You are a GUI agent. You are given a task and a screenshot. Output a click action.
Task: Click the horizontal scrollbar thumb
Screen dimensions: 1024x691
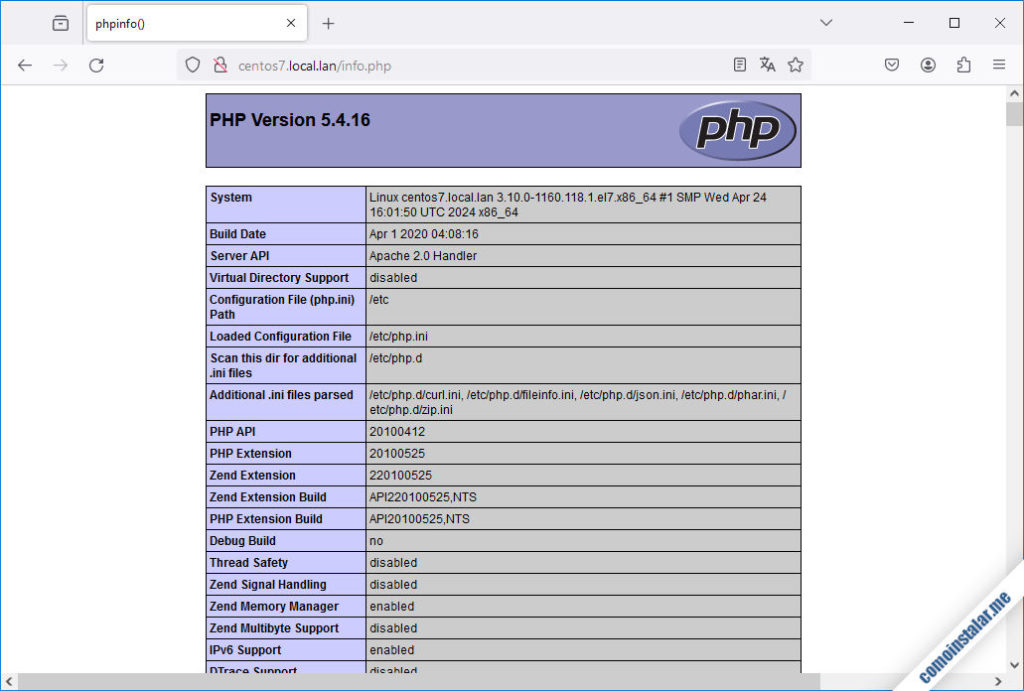tap(419, 681)
